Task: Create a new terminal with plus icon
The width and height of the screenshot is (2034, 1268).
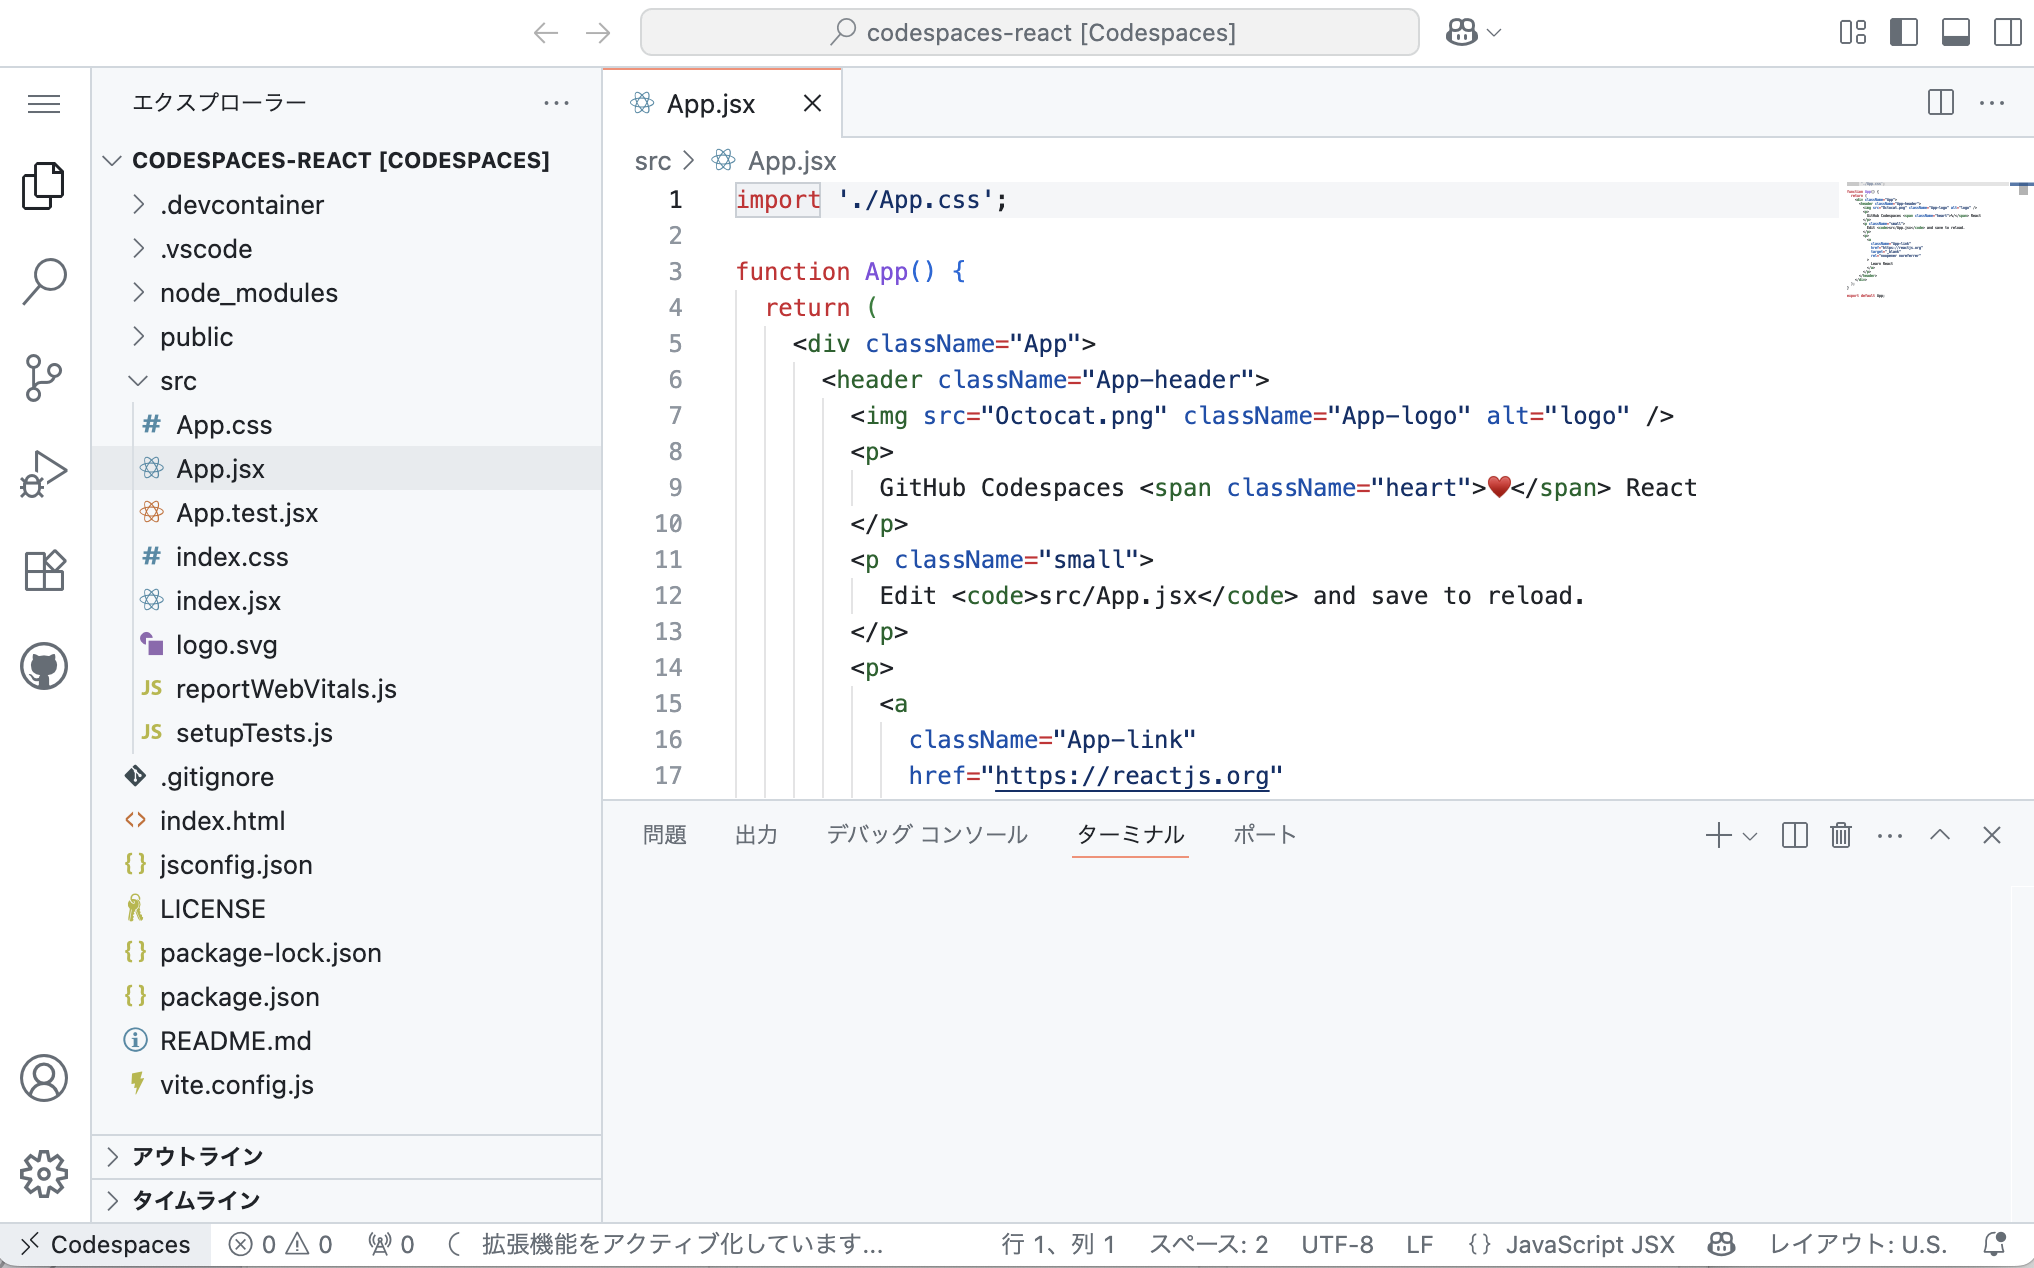Action: click(1718, 835)
